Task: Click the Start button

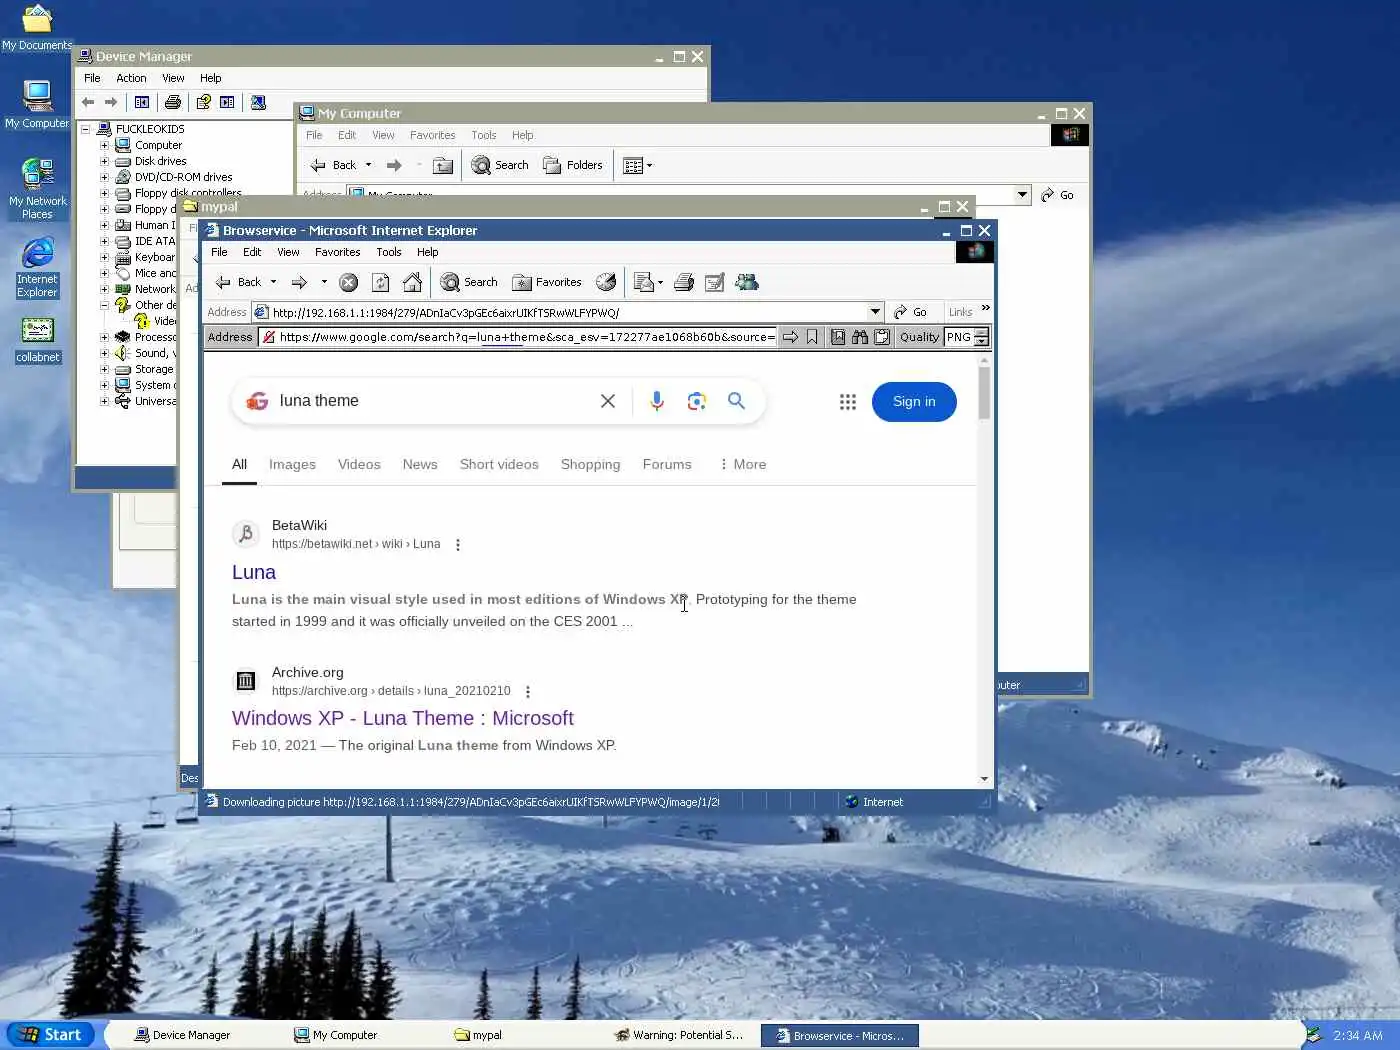Action: pyautogui.click(x=51, y=1035)
